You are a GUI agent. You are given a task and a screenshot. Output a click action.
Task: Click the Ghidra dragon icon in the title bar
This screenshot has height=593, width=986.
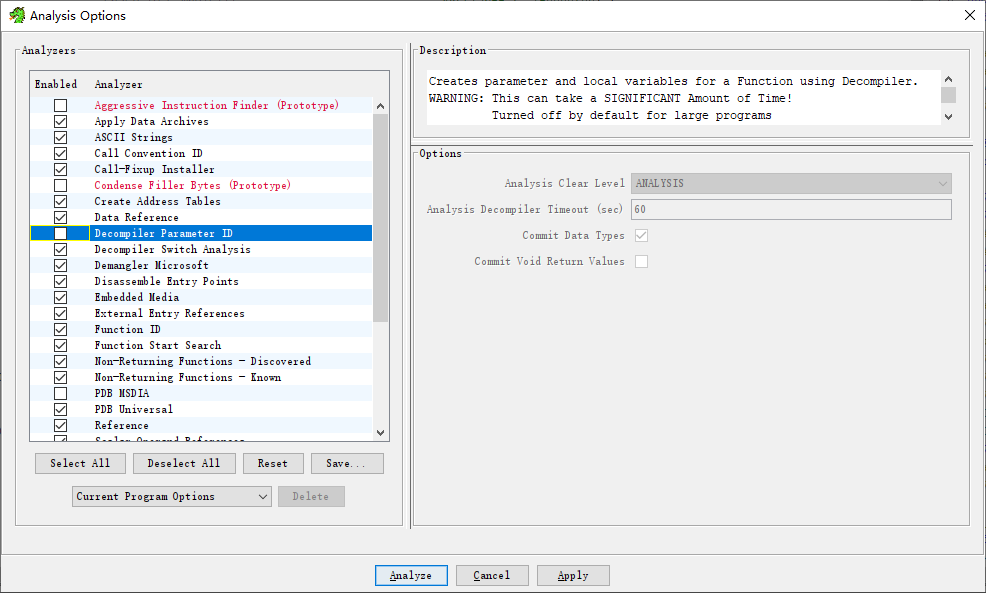17,15
